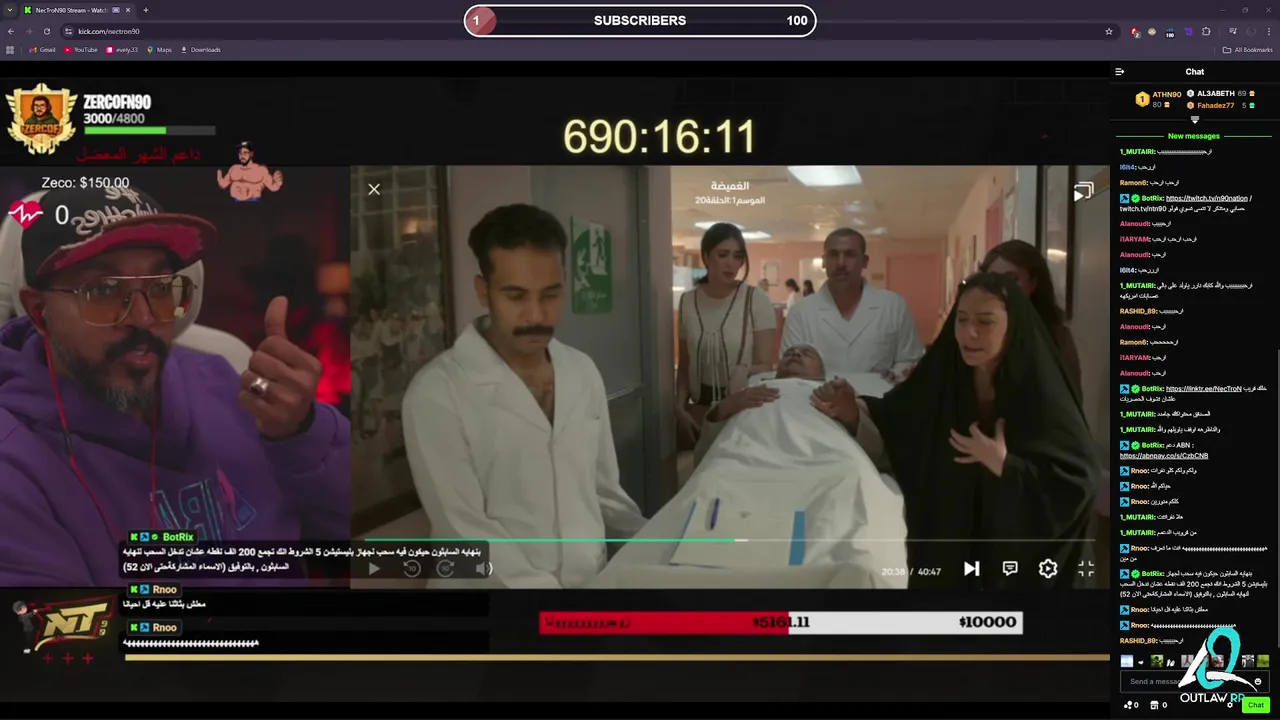The height and width of the screenshot is (720, 1280).
Task: Open the abnpay.co link in chat
Action: [1164, 455]
